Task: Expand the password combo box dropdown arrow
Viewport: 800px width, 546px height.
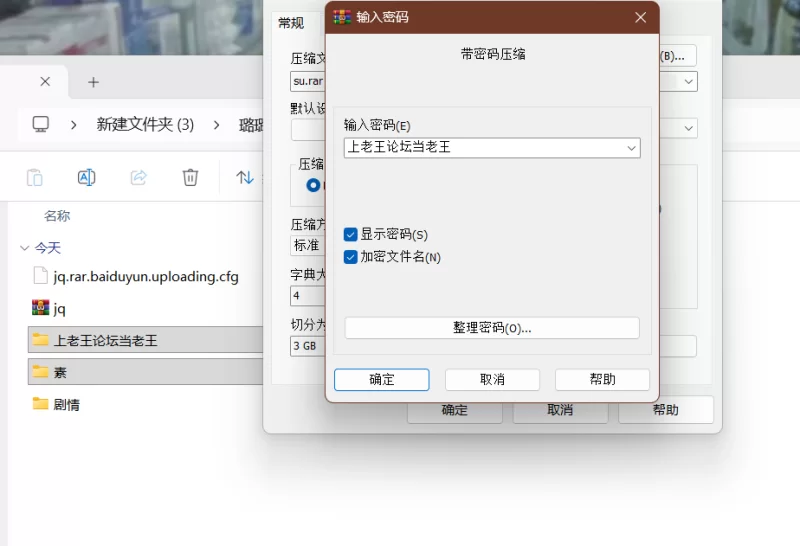Action: [631, 148]
